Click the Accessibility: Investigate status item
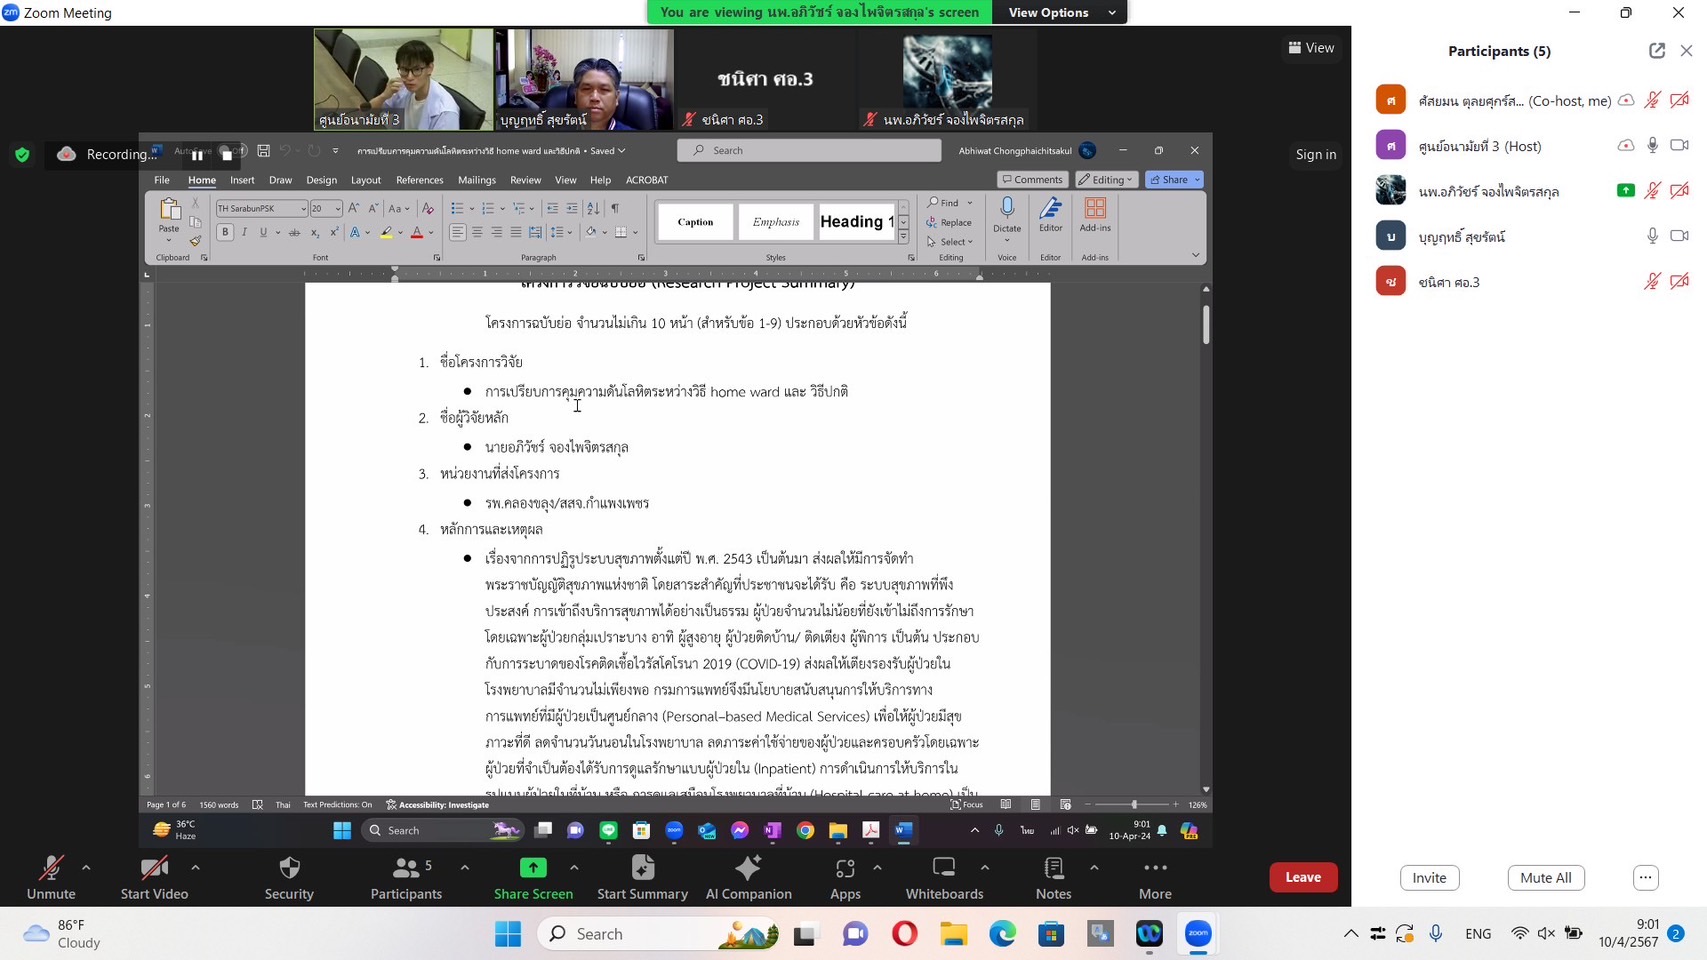 point(438,804)
